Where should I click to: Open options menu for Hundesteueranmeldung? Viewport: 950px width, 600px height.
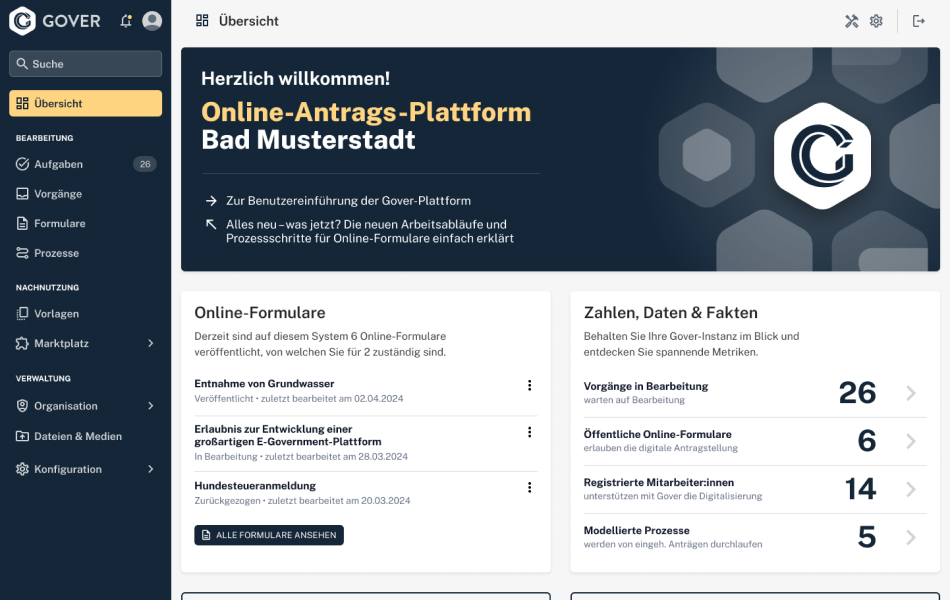pos(529,488)
